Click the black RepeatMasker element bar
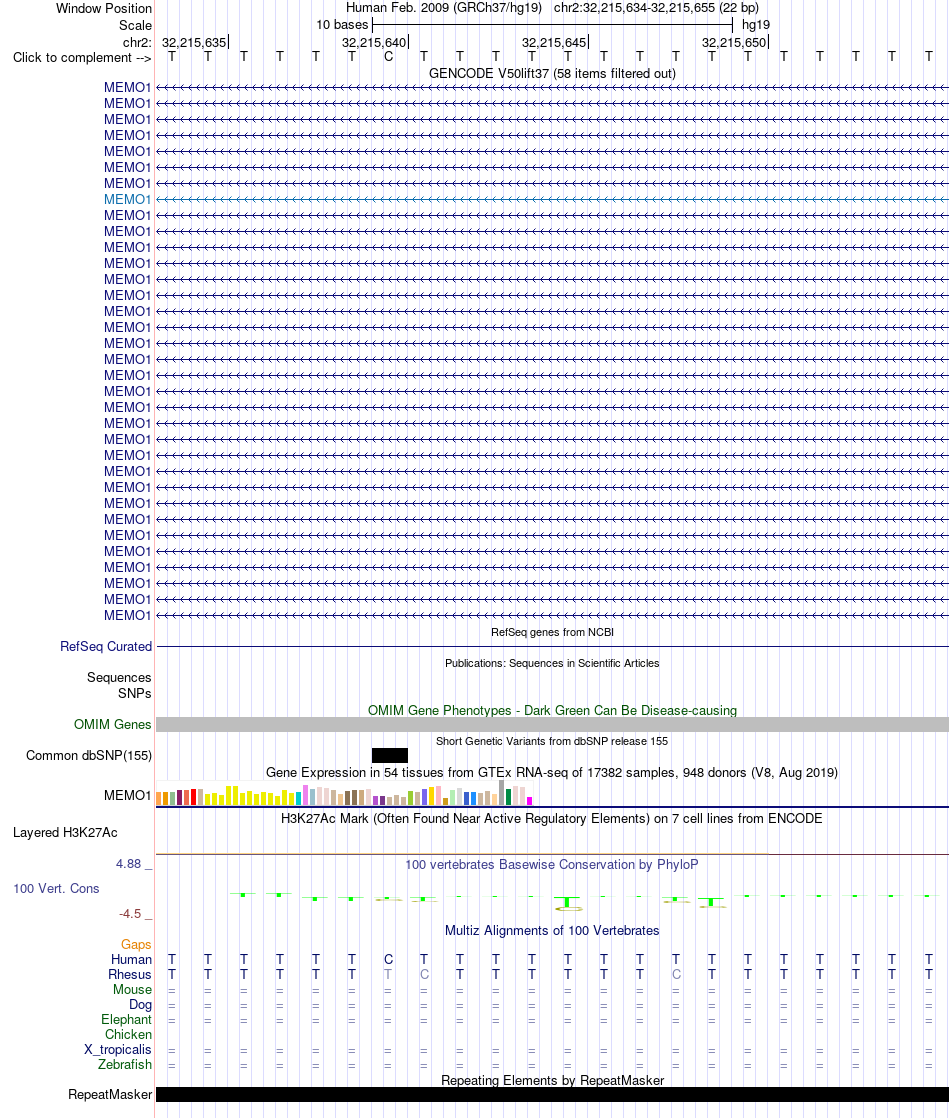The height and width of the screenshot is (1118, 950). pos(552,1094)
